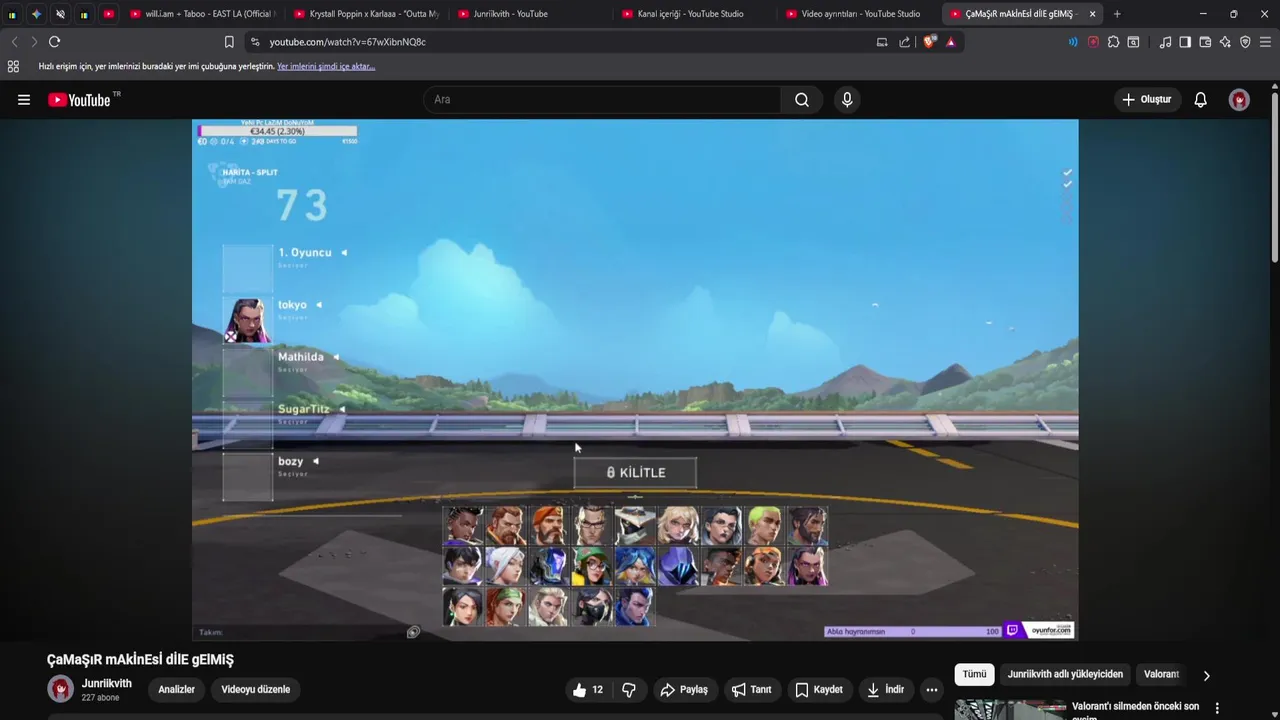
Task: Go forward in browser history
Action: tap(34, 42)
